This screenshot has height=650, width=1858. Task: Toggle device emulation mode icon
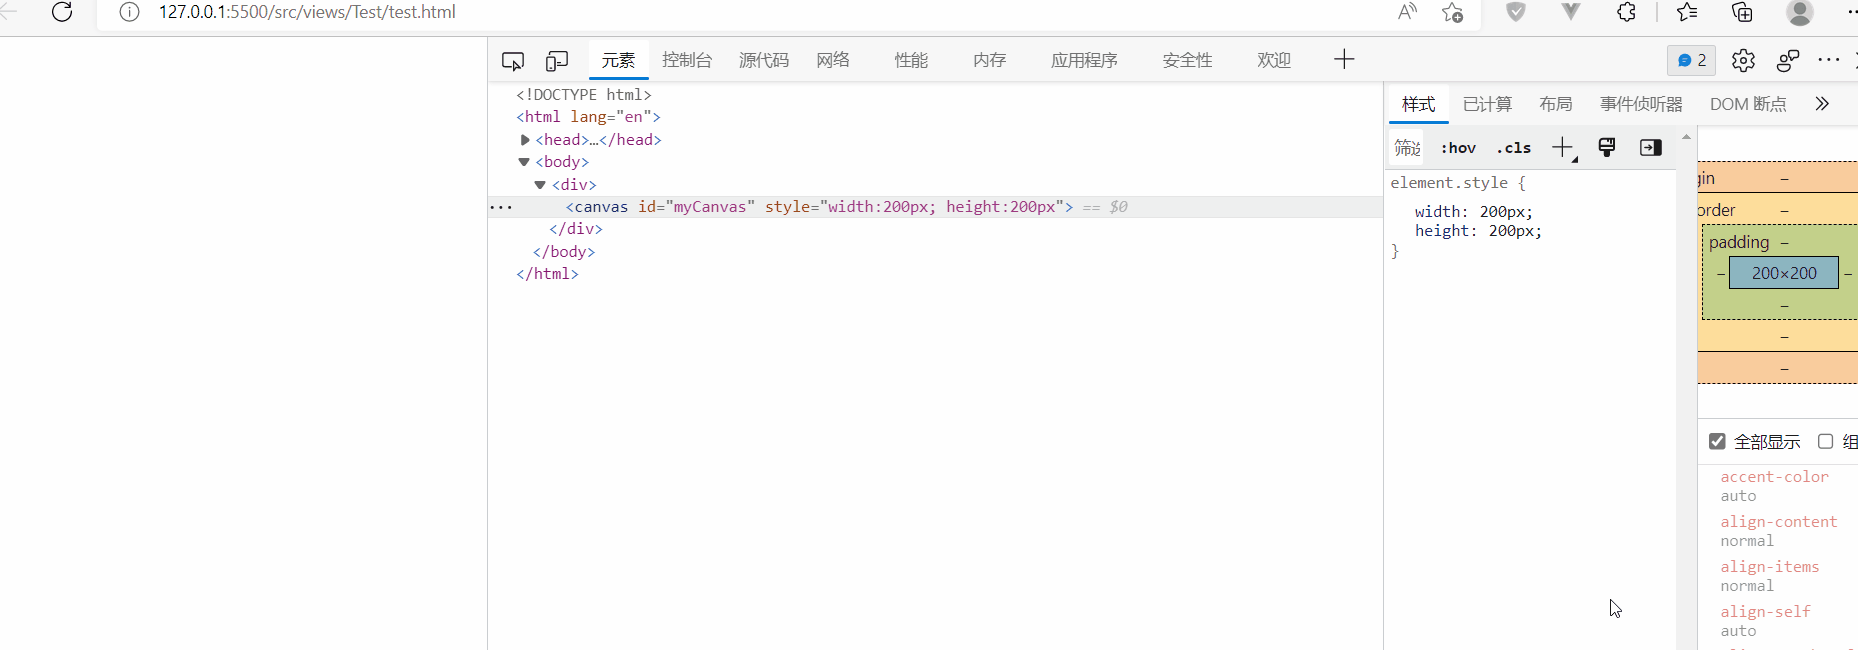point(557,61)
